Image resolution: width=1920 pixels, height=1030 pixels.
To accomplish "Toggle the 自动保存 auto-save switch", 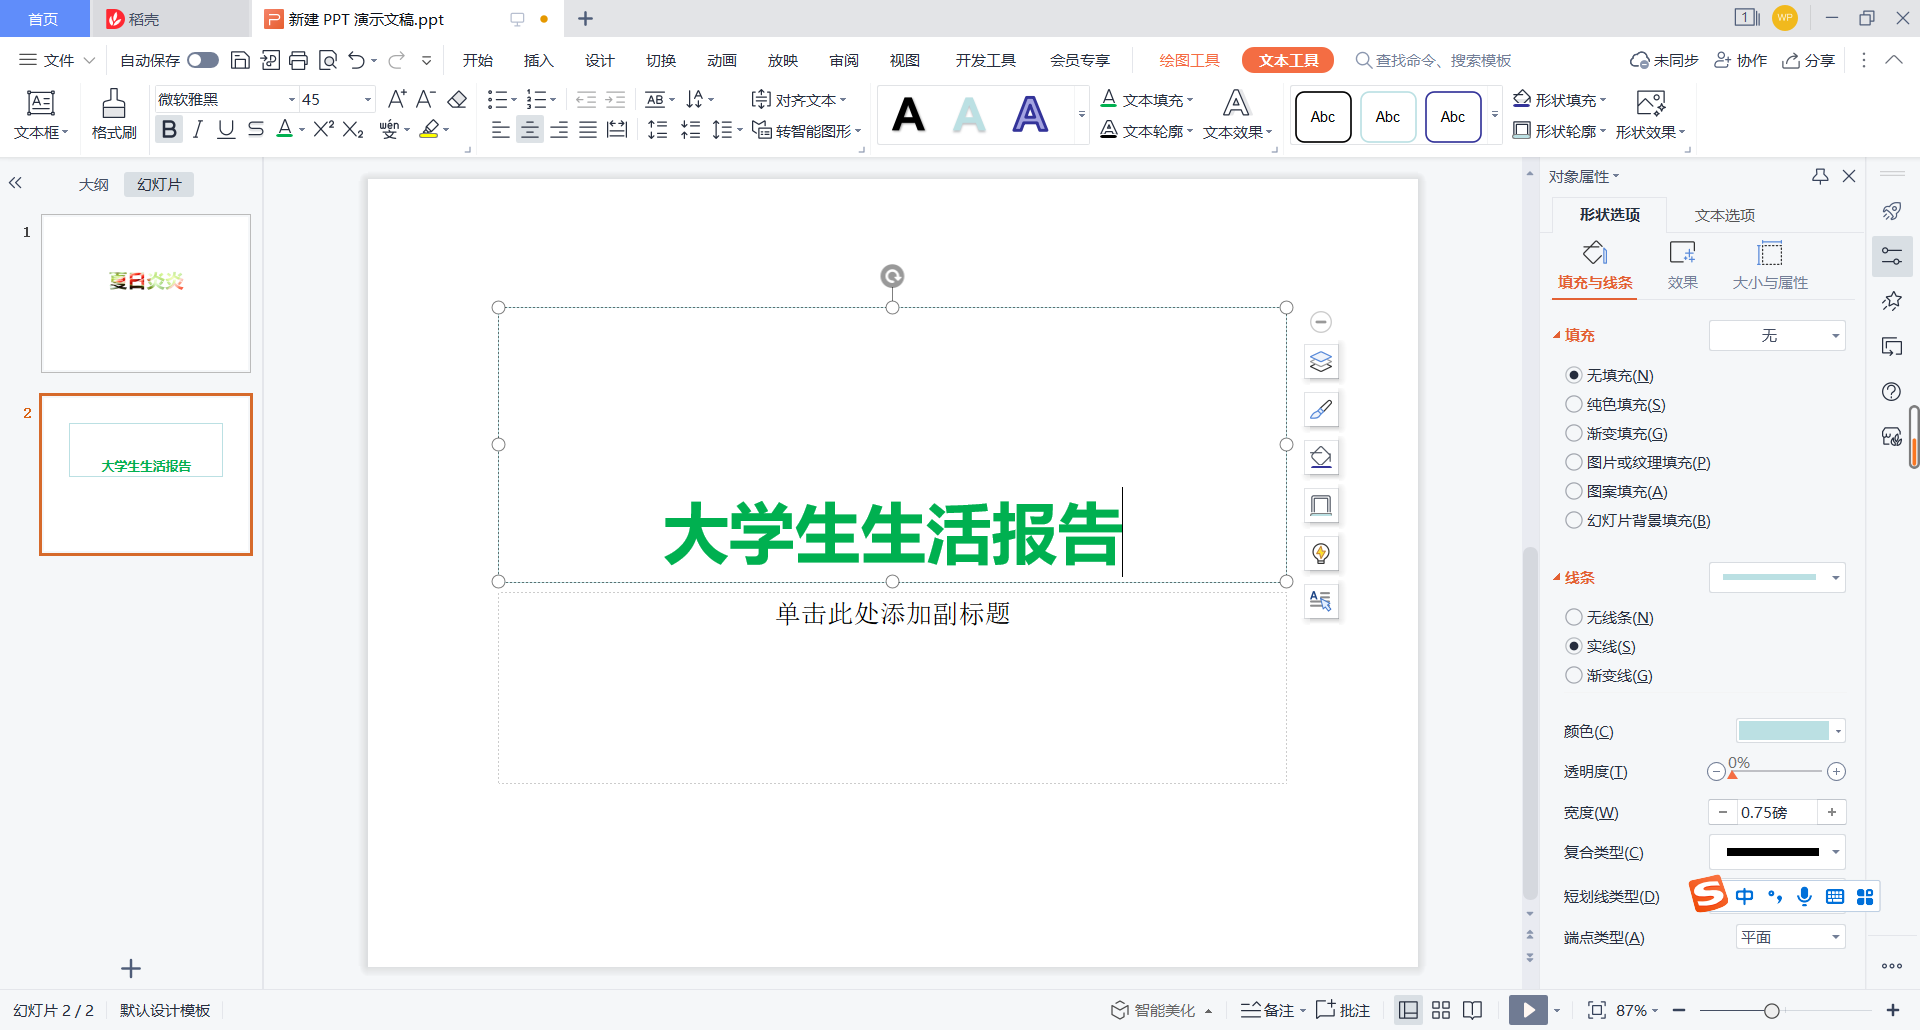I will (x=203, y=60).
